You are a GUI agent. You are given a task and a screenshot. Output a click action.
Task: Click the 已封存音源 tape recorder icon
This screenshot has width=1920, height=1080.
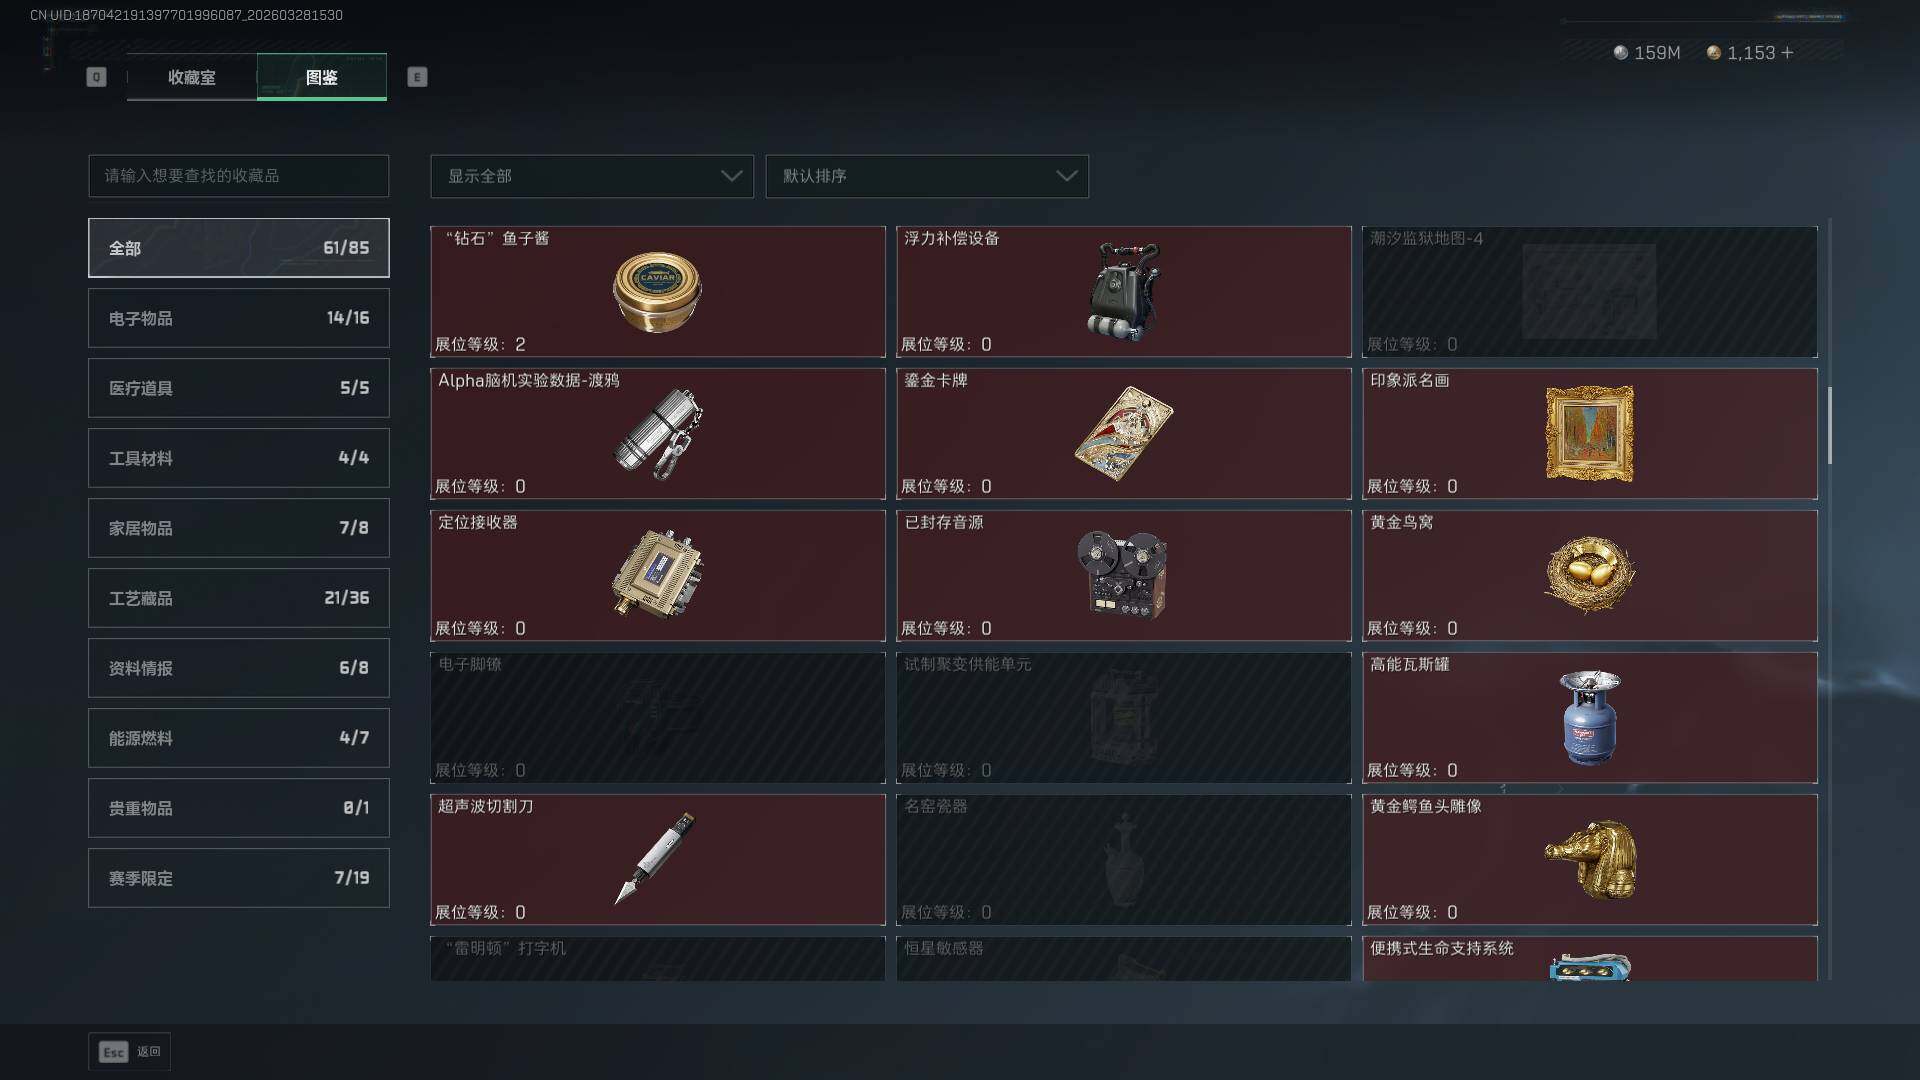tap(1123, 574)
